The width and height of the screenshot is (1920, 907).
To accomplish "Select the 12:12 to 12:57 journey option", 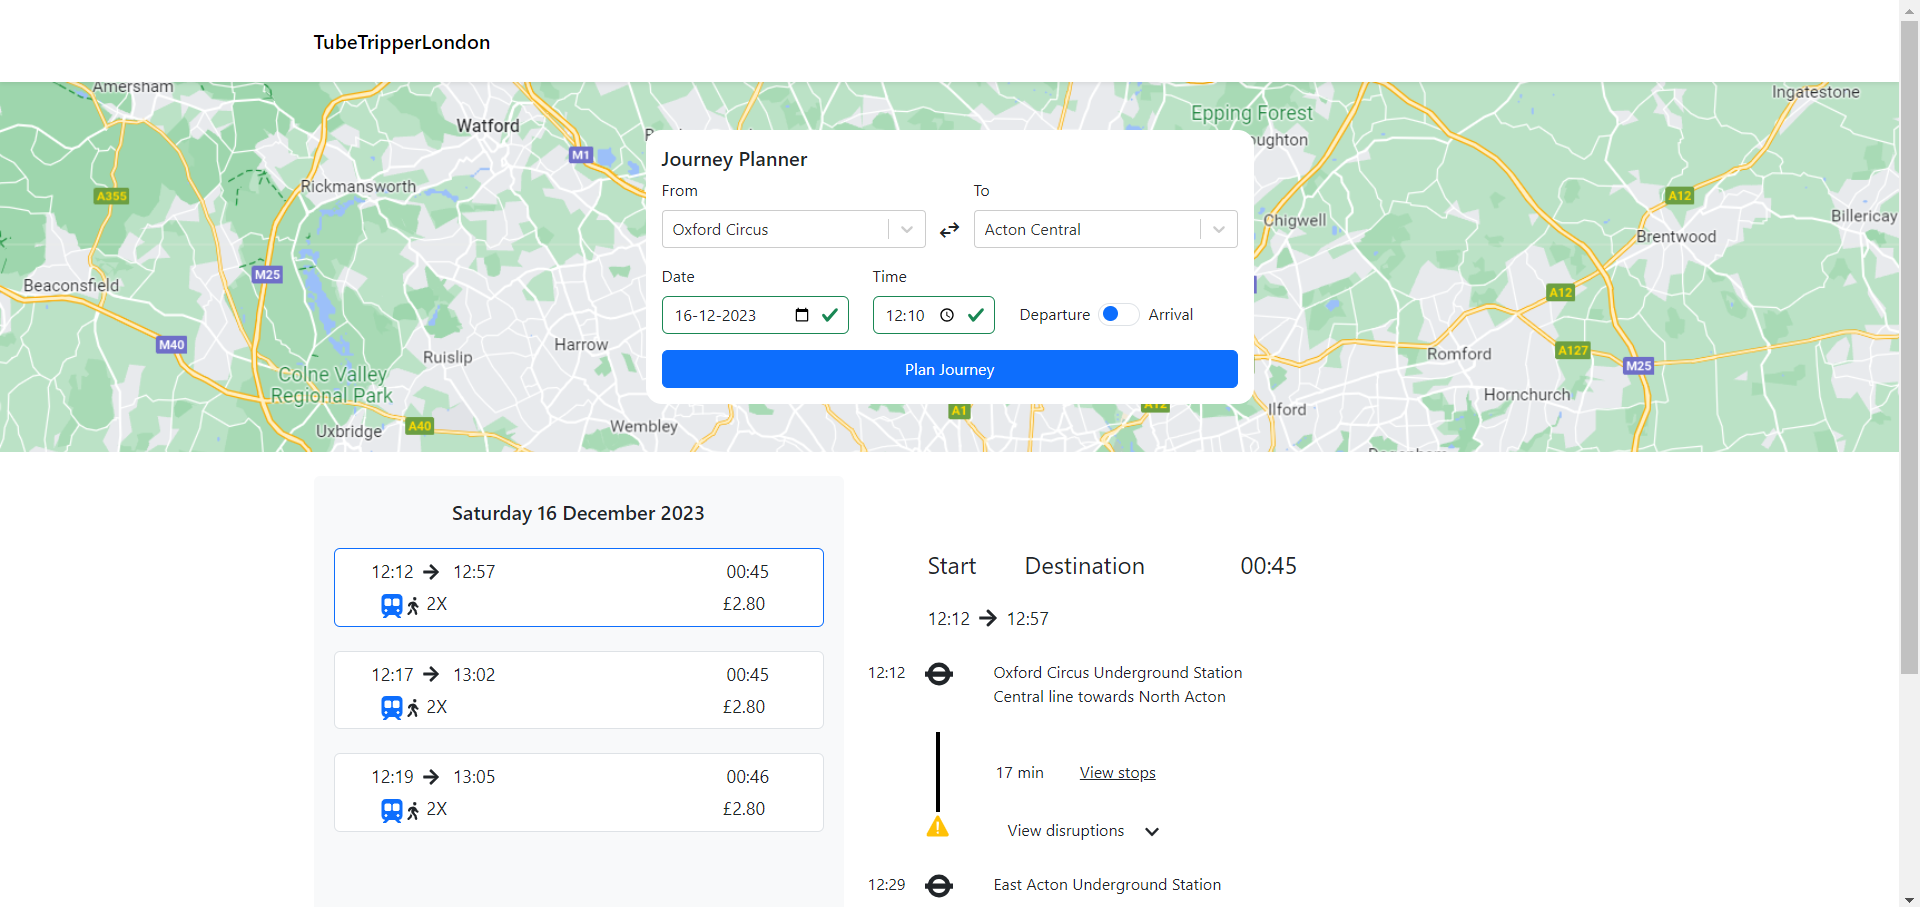I will pyautogui.click(x=578, y=587).
